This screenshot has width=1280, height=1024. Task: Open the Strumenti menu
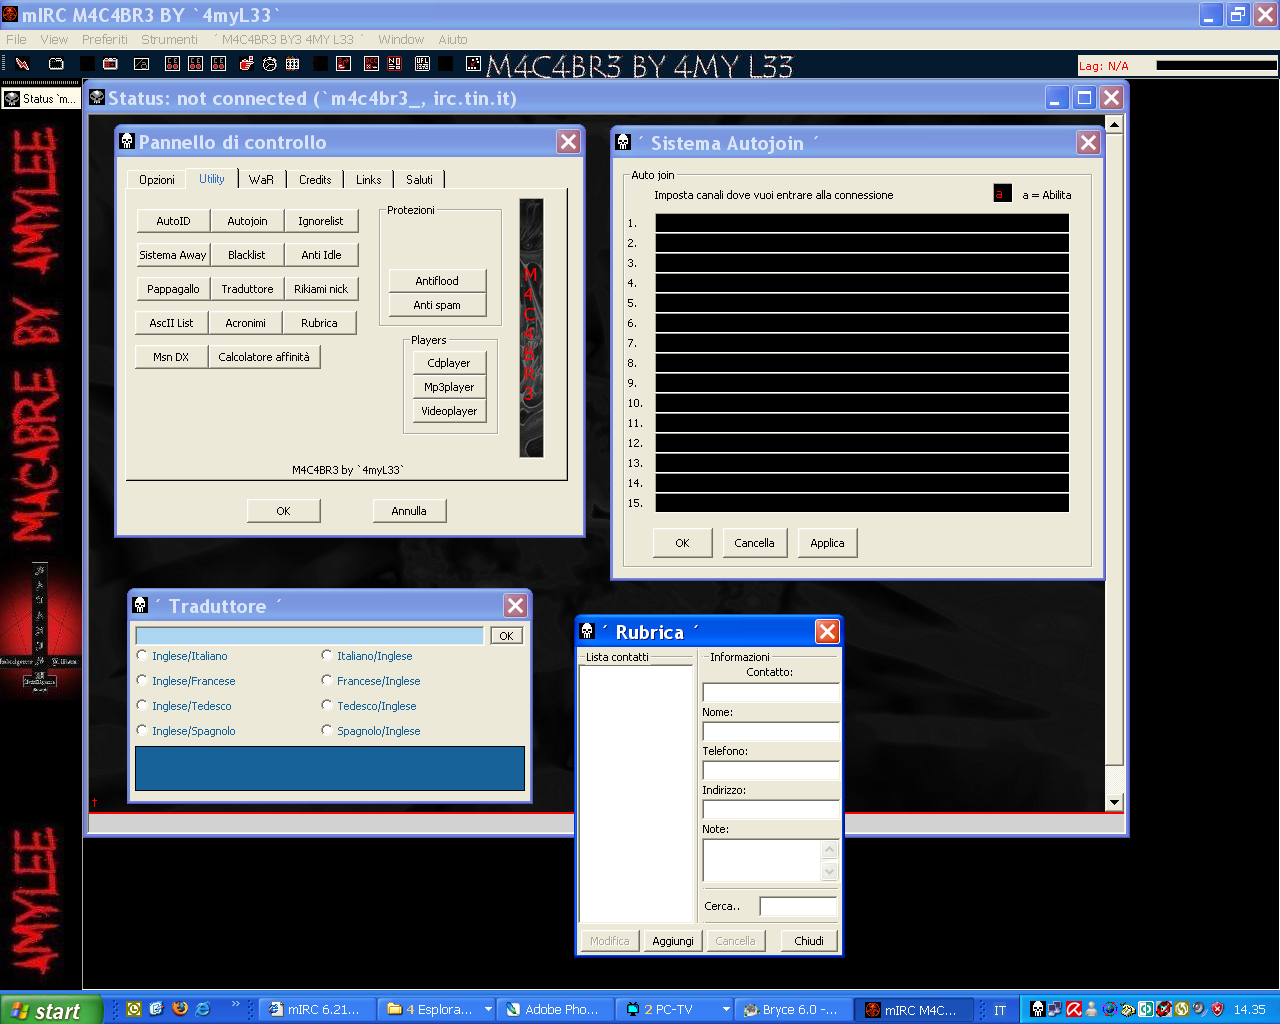coord(169,40)
